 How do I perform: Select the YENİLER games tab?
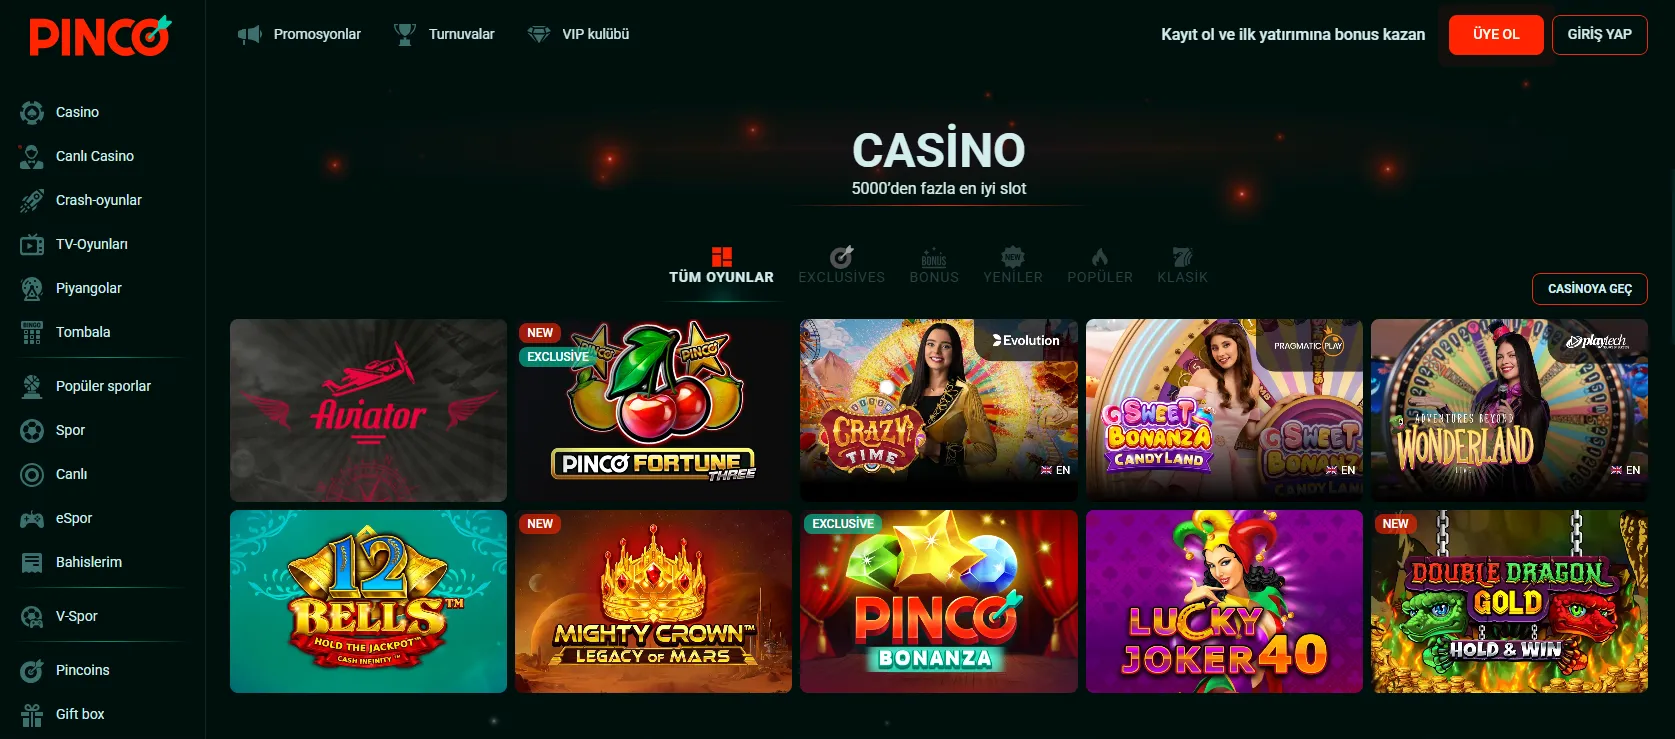1013,266
